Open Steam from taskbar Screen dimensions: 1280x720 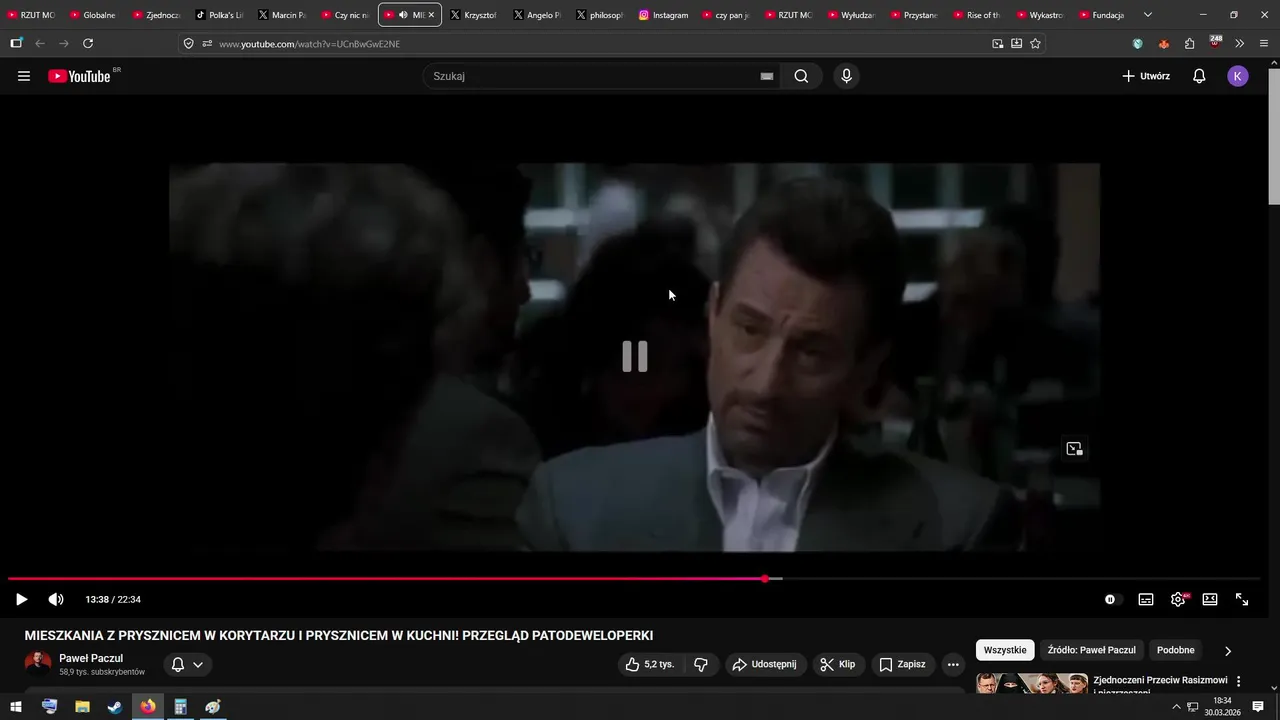coord(115,707)
